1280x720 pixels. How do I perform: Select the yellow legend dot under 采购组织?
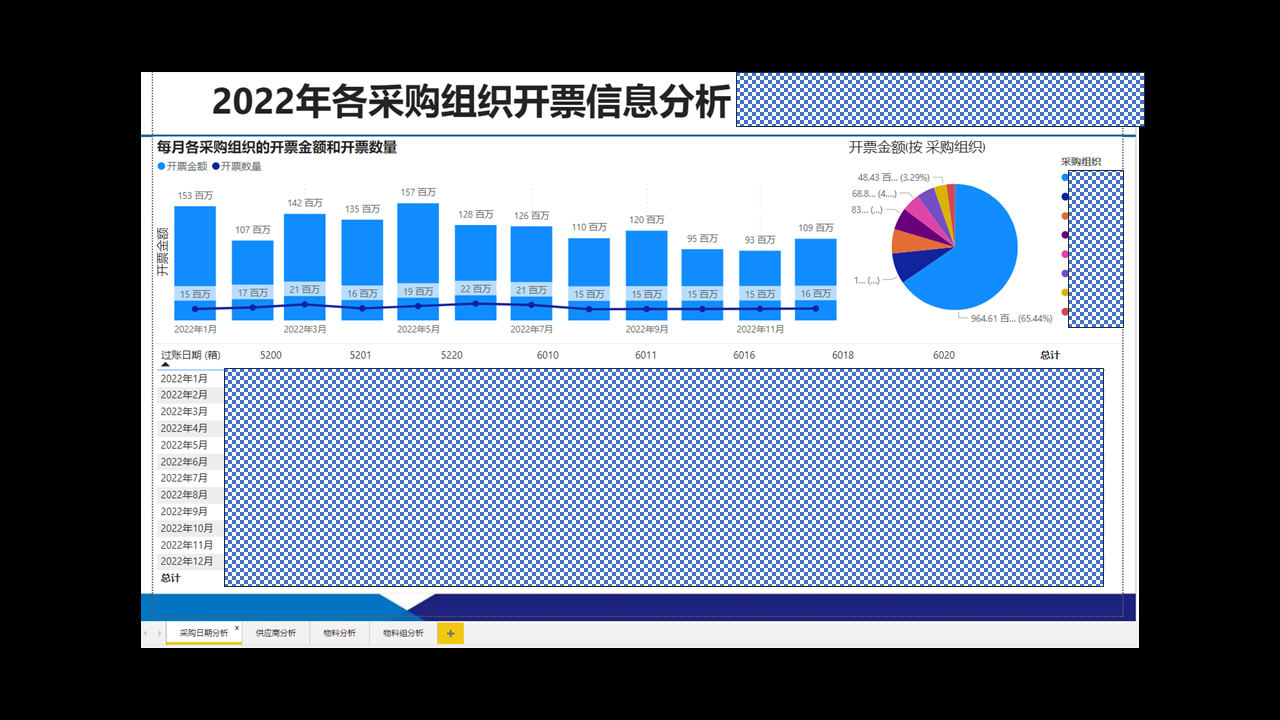pos(1064,292)
